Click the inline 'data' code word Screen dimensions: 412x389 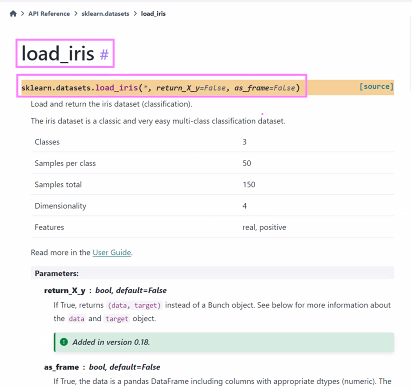(x=76, y=319)
